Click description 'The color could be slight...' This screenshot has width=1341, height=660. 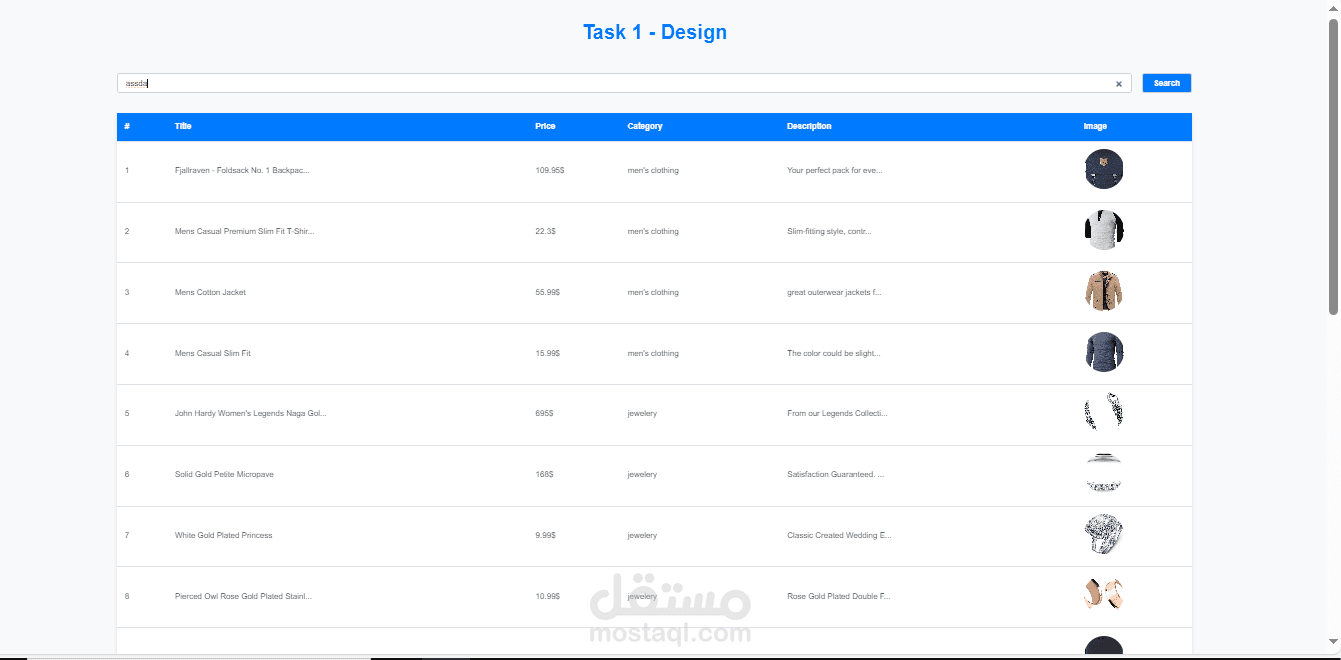[x=834, y=353]
